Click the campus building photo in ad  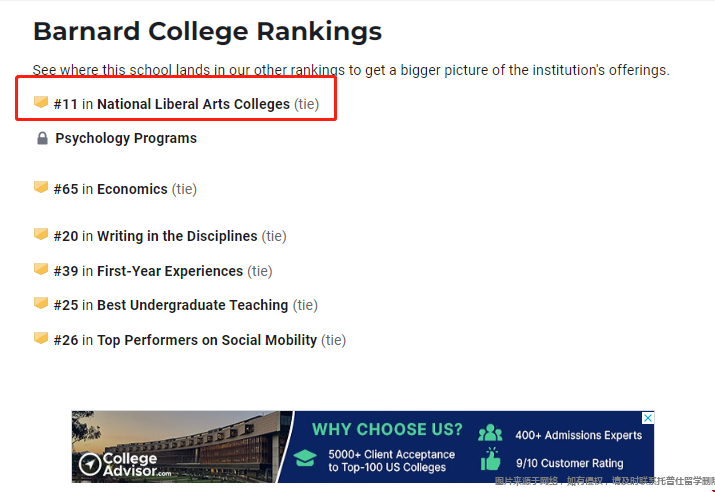point(182,446)
